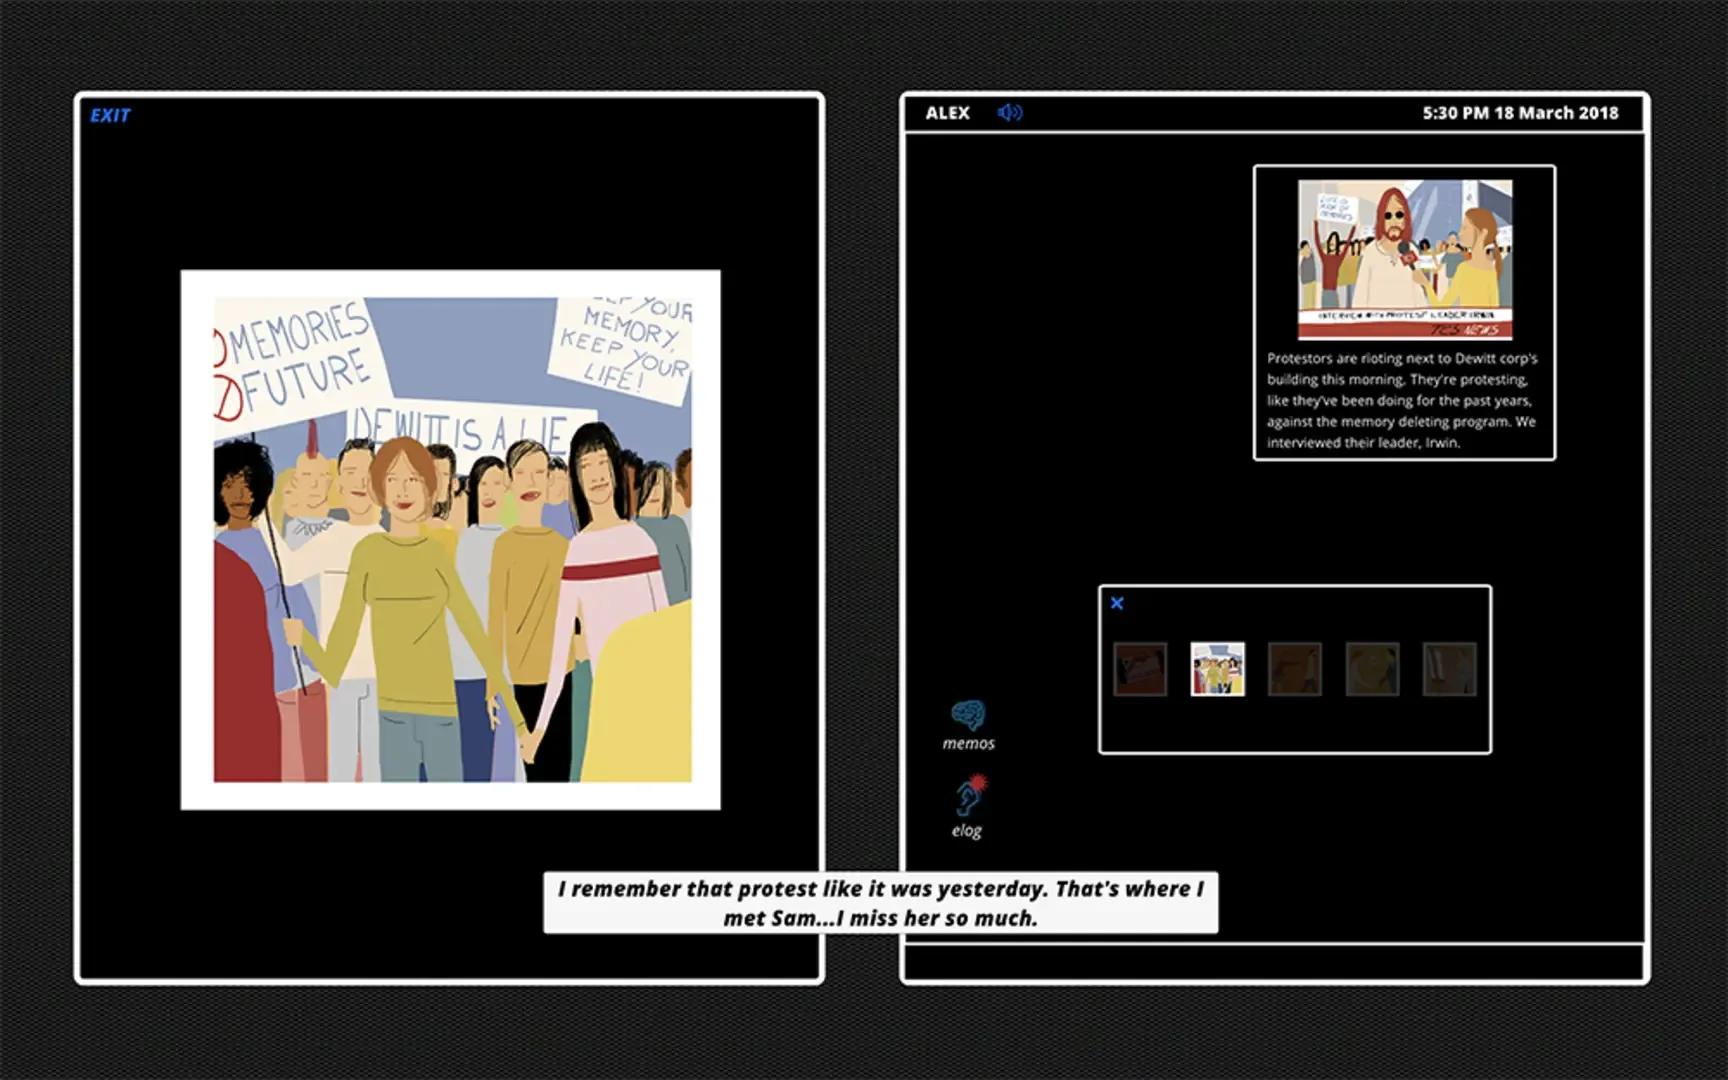Screen dimensions: 1728x1080
Task: Tap the ear icon to hear recordings
Action: pyautogui.click(x=966, y=800)
